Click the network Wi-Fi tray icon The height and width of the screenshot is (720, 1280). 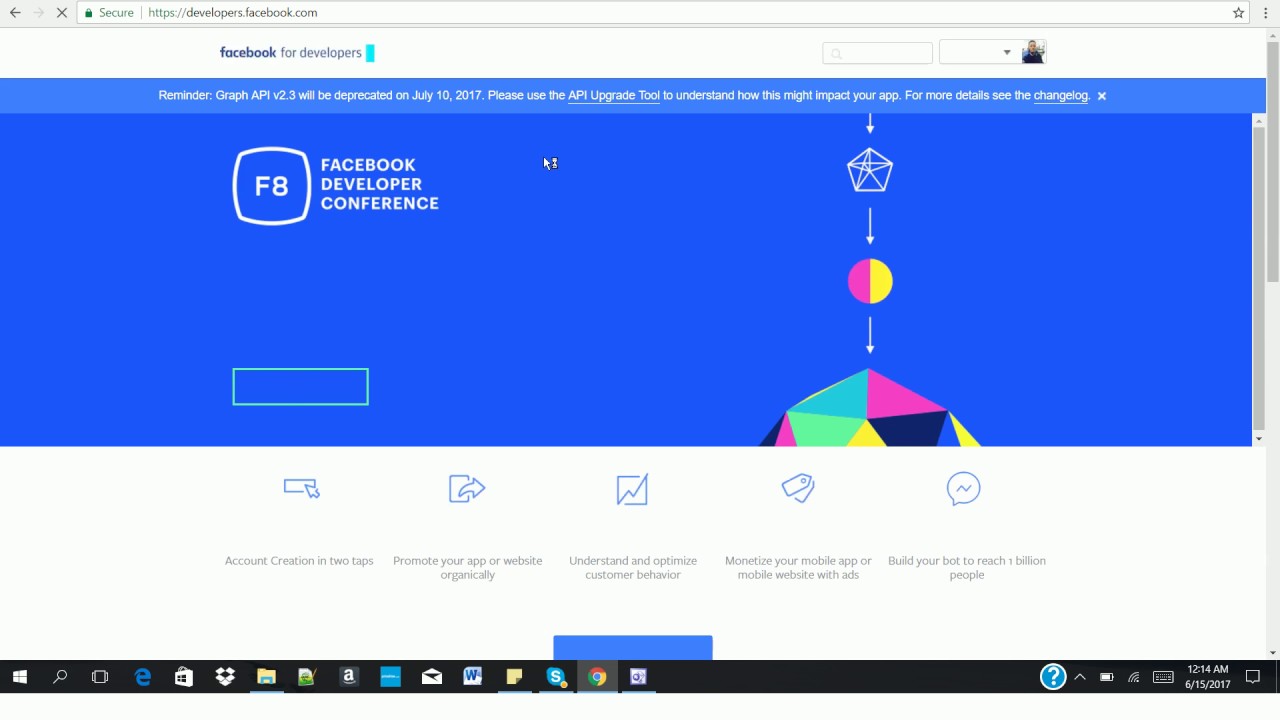[1134, 677]
